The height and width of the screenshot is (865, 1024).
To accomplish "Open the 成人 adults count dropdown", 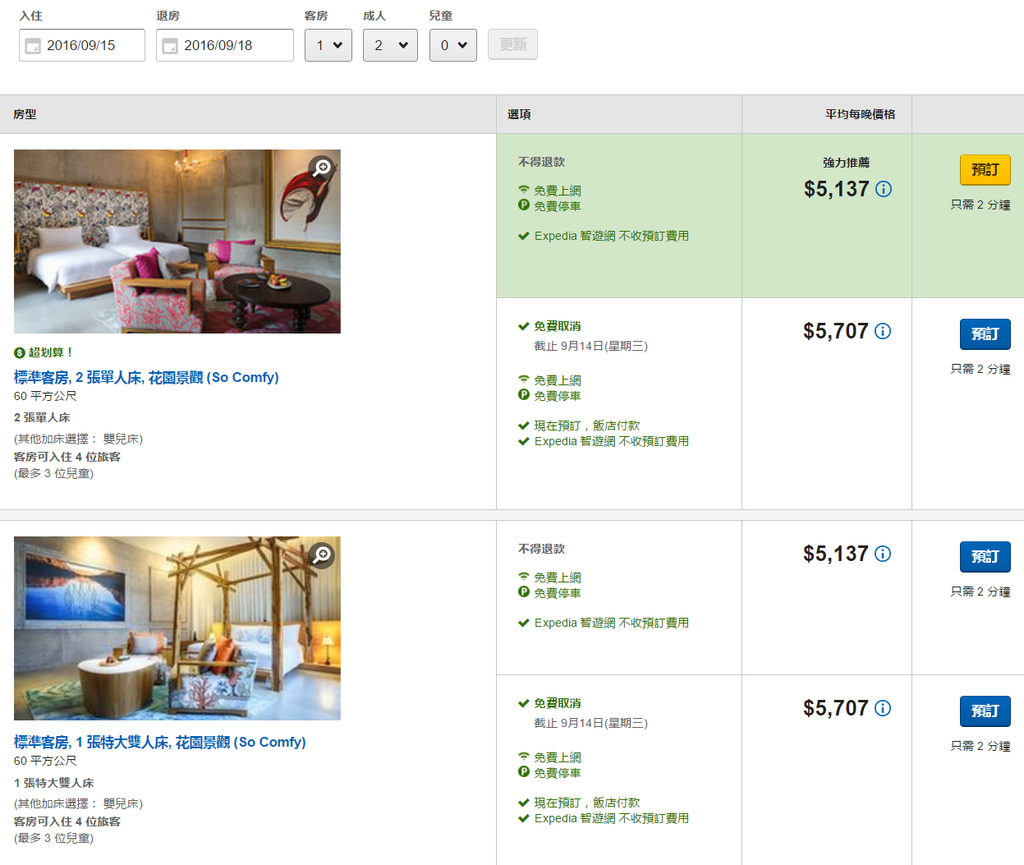I will click(x=390, y=45).
